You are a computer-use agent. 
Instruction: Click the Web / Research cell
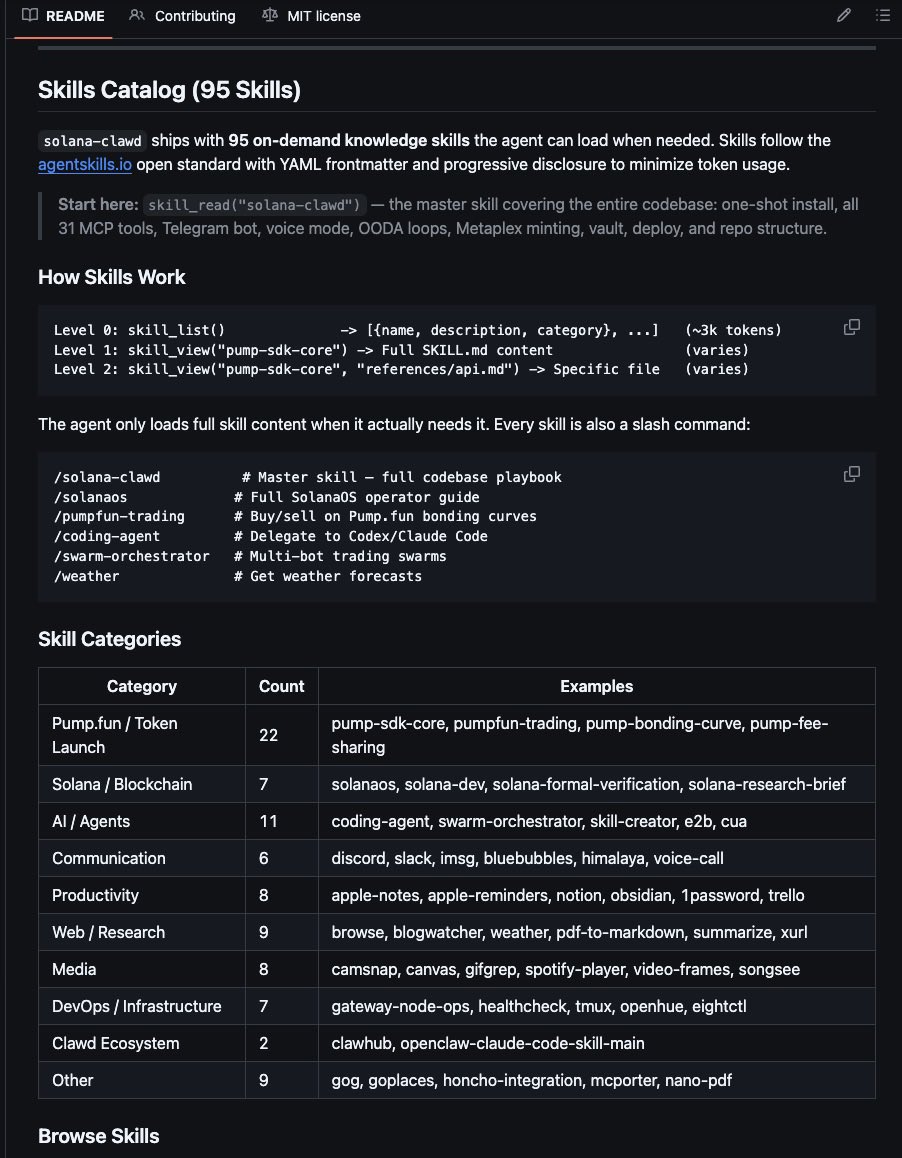click(142, 932)
